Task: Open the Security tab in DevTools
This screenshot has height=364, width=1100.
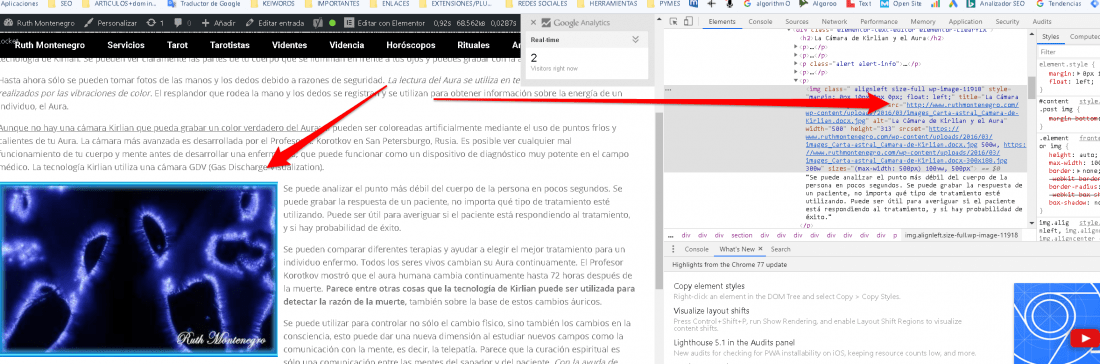Action: click(1007, 22)
